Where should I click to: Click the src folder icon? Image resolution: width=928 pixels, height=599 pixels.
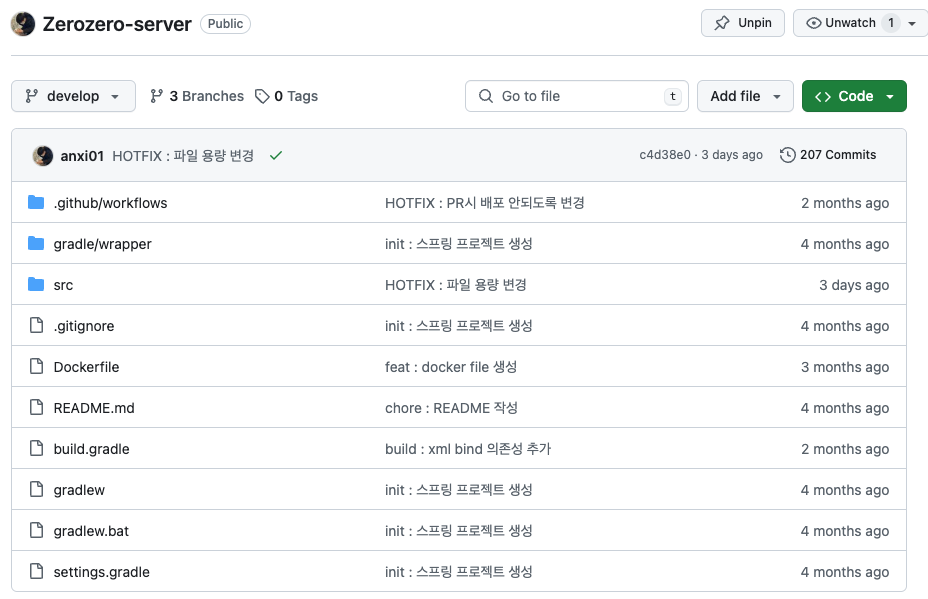tap(36, 284)
